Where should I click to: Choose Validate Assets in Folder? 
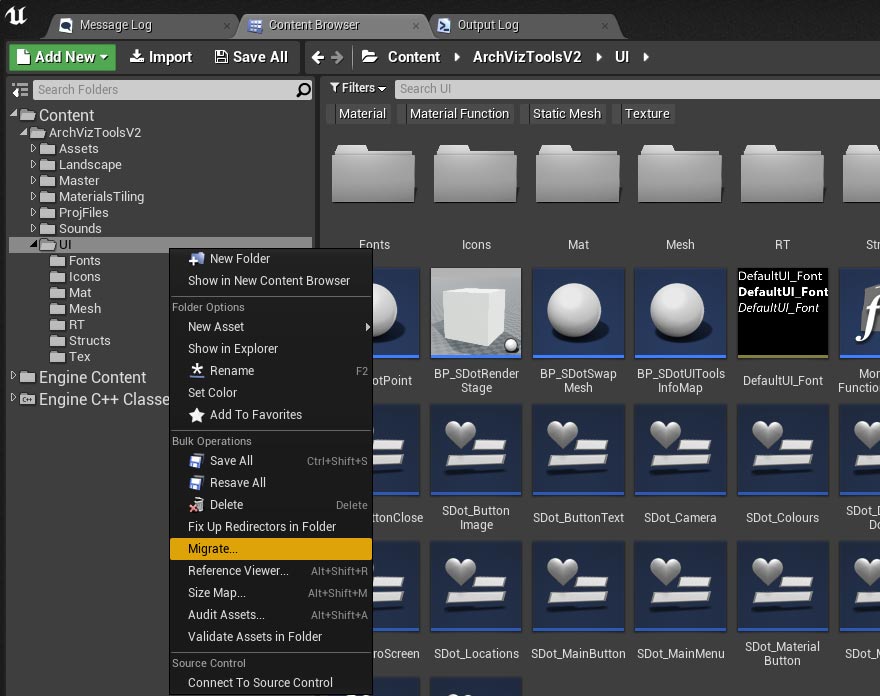pyautogui.click(x=272, y=637)
